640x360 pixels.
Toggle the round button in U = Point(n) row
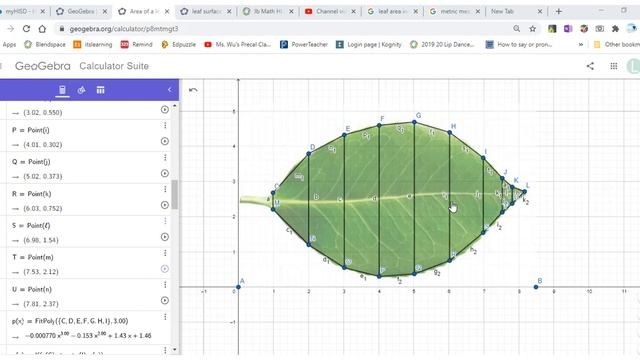tap(164, 300)
